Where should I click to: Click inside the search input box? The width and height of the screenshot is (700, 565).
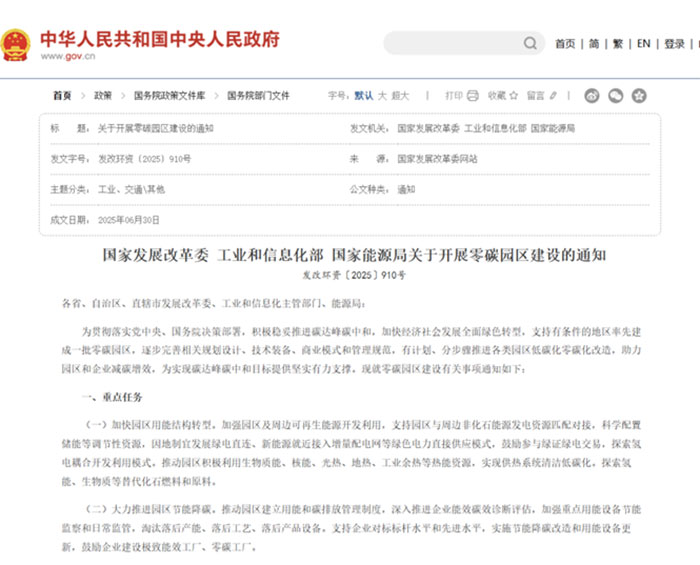[x=450, y=44]
